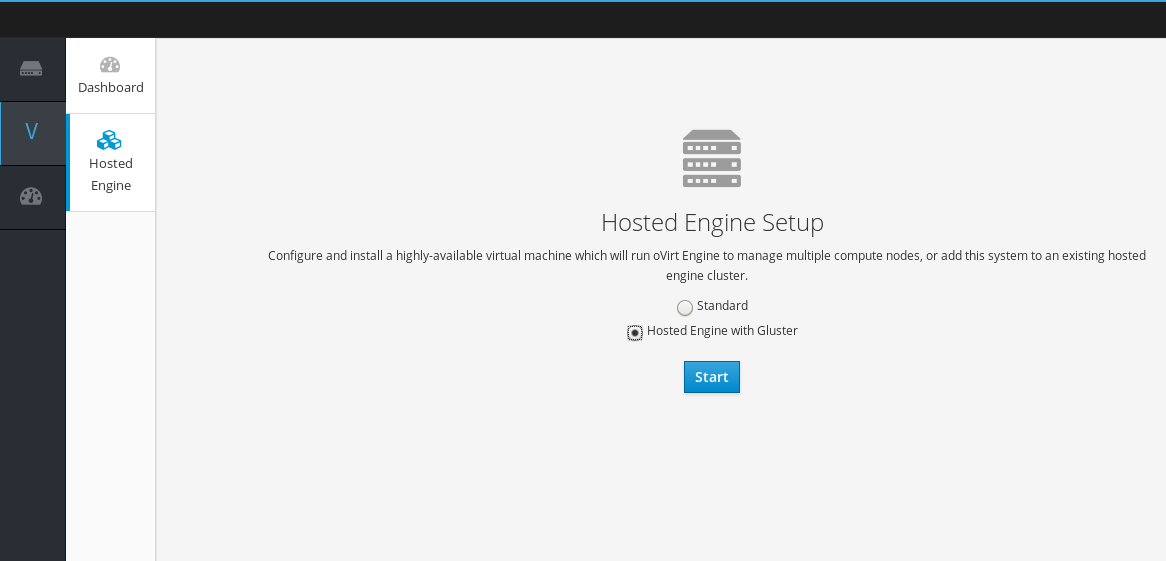
Task: Click the 'Hosted Engine with Gluster' label text
Action: (x=722, y=331)
